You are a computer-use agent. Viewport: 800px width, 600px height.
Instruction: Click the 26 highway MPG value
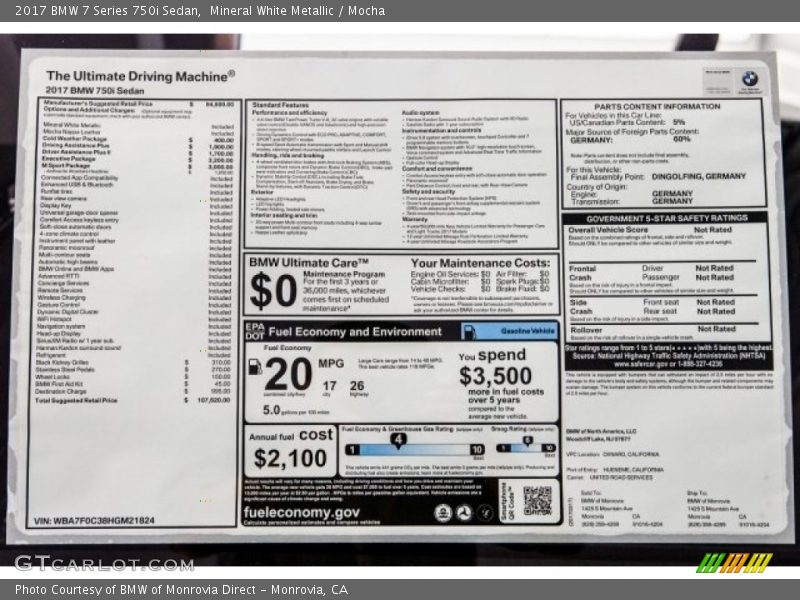coord(357,386)
